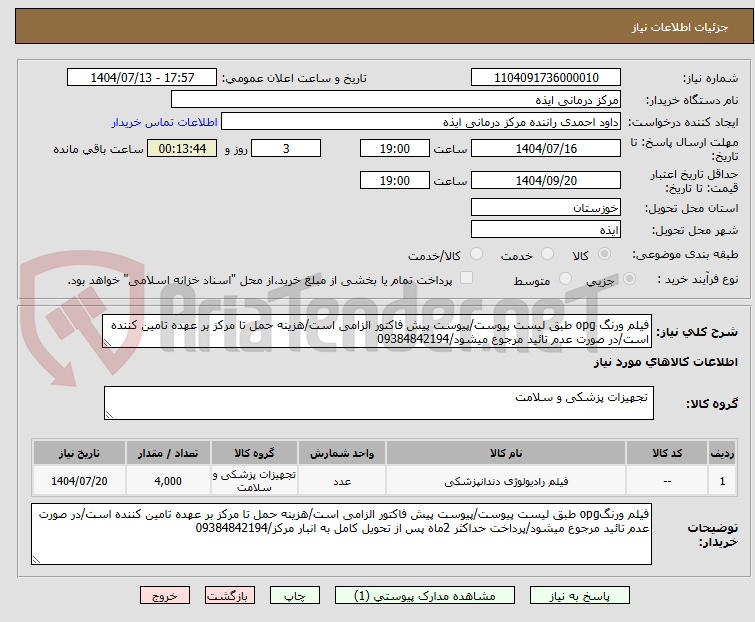
Task: Open مشاهده مدارک پیوستی (1) button
Action: pos(425,596)
